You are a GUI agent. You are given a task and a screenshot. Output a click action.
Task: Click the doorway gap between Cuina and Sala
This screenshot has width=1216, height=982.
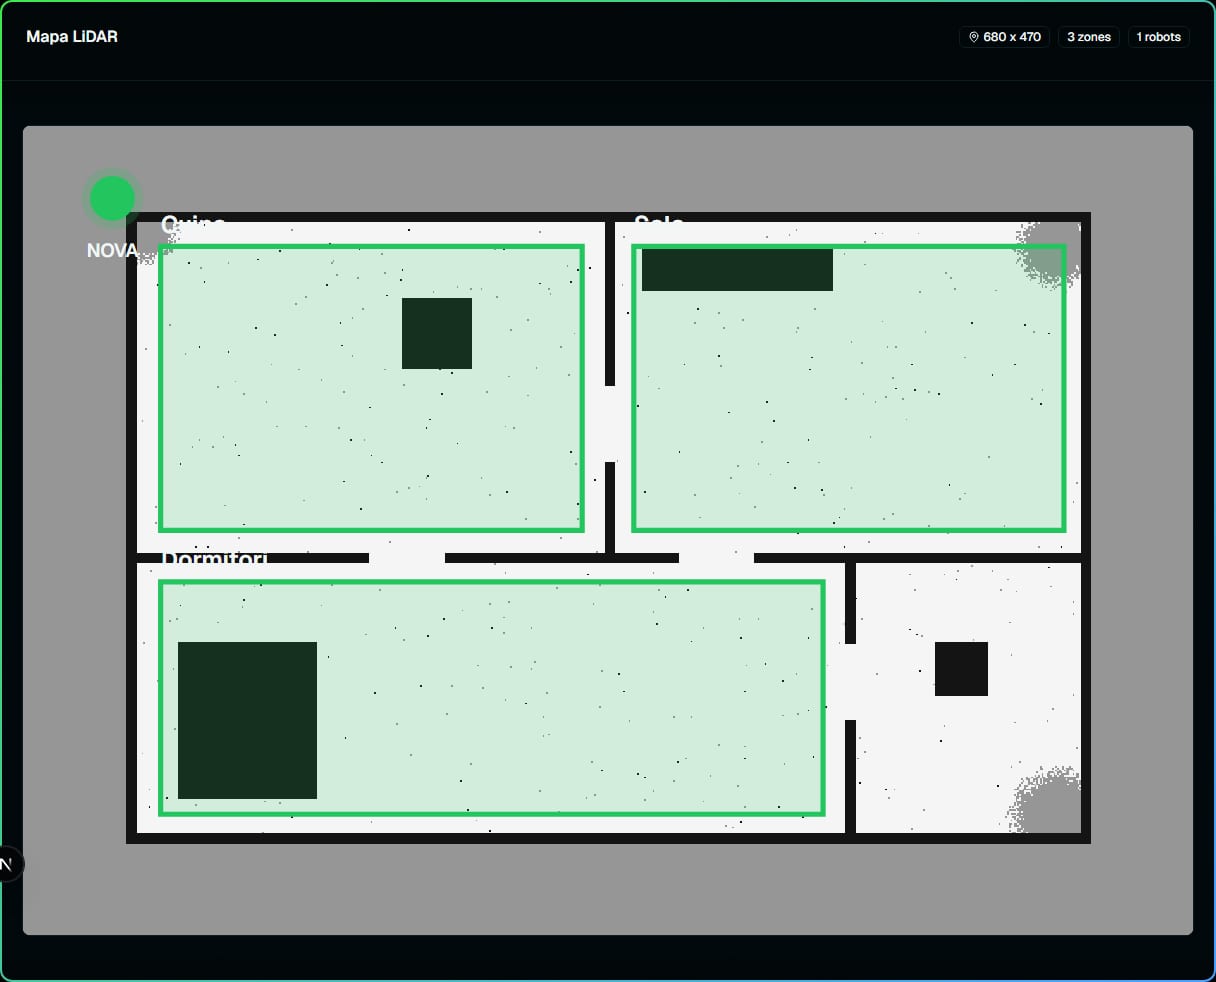click(610, 424)
